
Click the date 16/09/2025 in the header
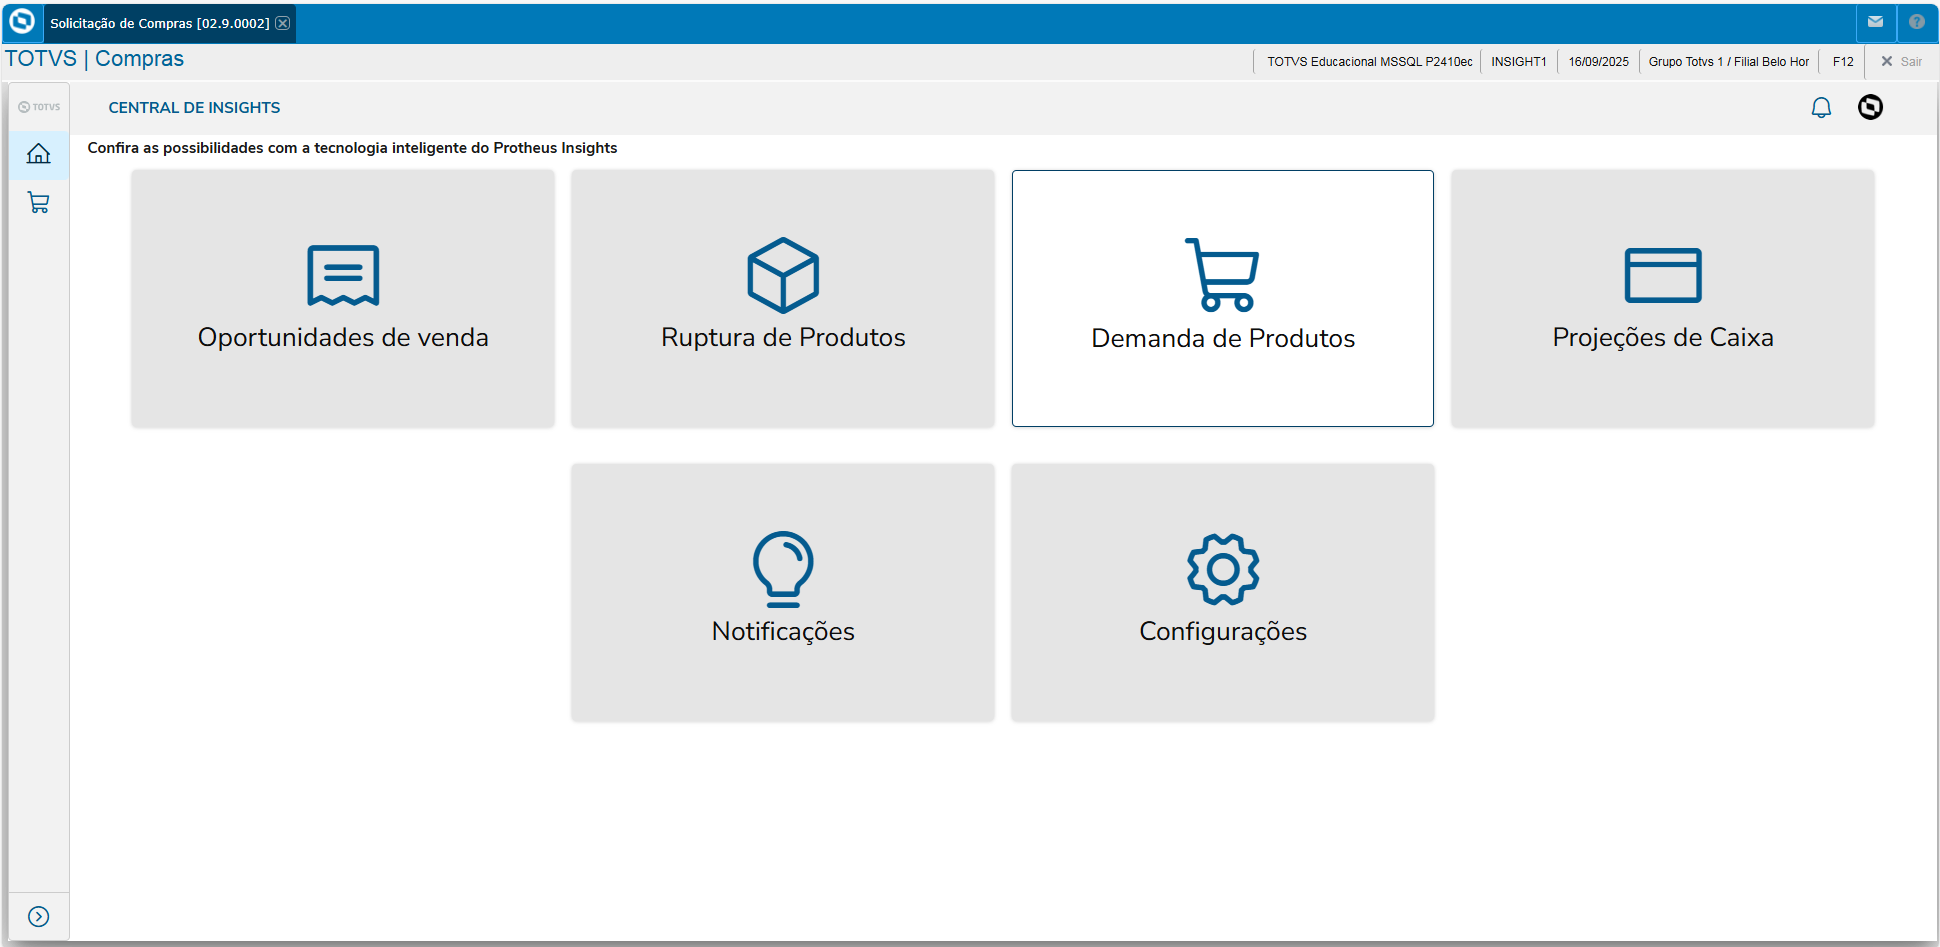tap(1598, 61)
